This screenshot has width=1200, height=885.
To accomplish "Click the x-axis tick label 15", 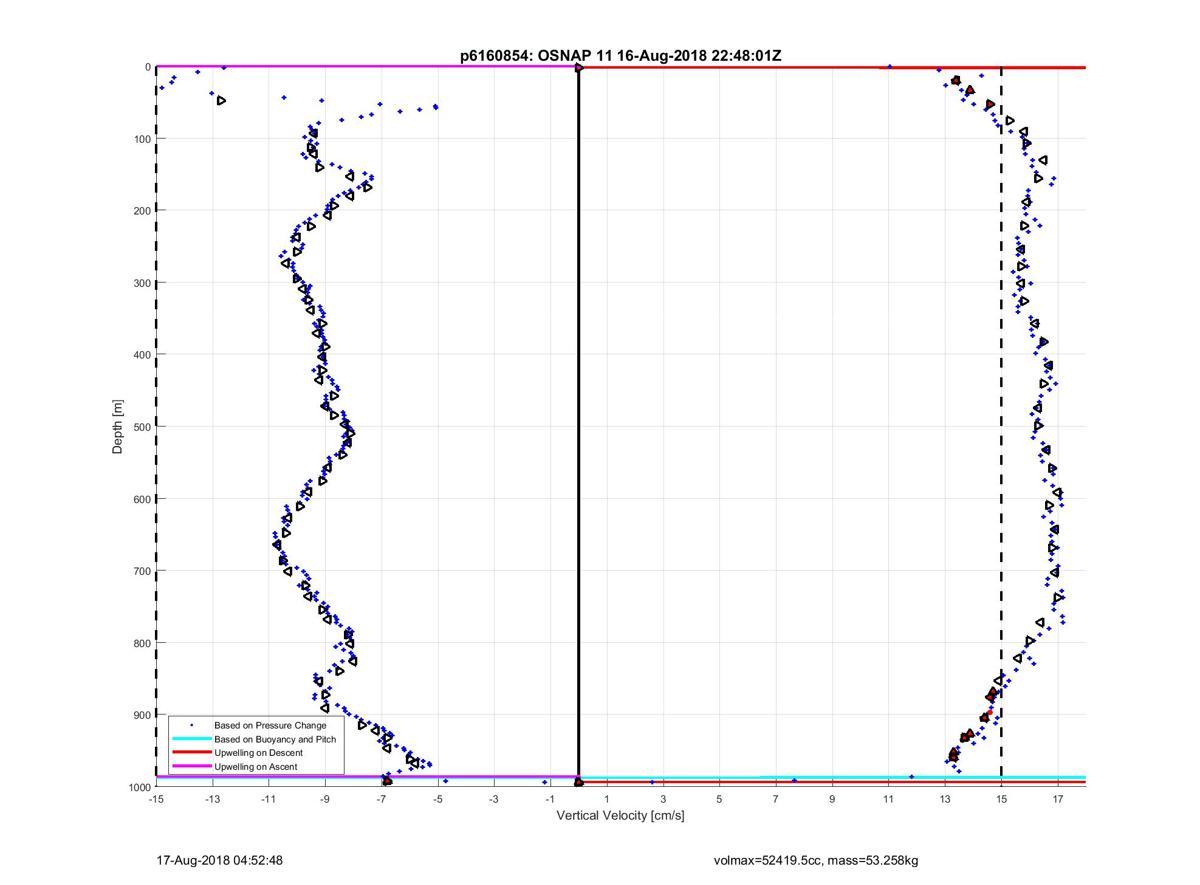I will (x=1001, y=799).
